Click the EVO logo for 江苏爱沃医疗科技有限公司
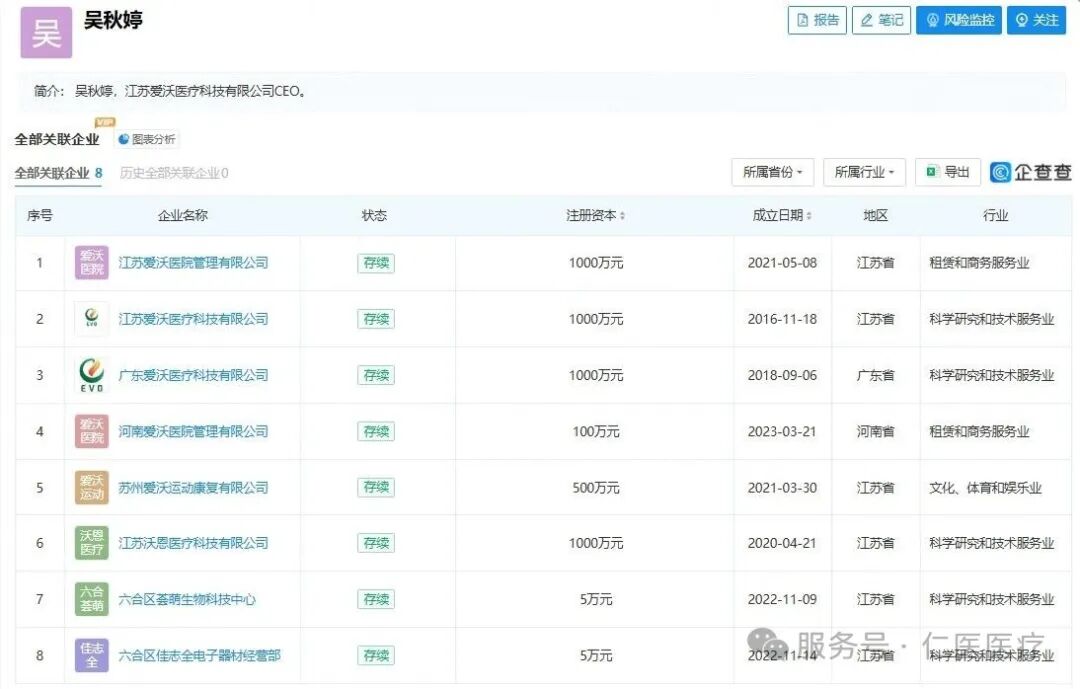This screenshot has height=689, width=1080. [91, 319]
